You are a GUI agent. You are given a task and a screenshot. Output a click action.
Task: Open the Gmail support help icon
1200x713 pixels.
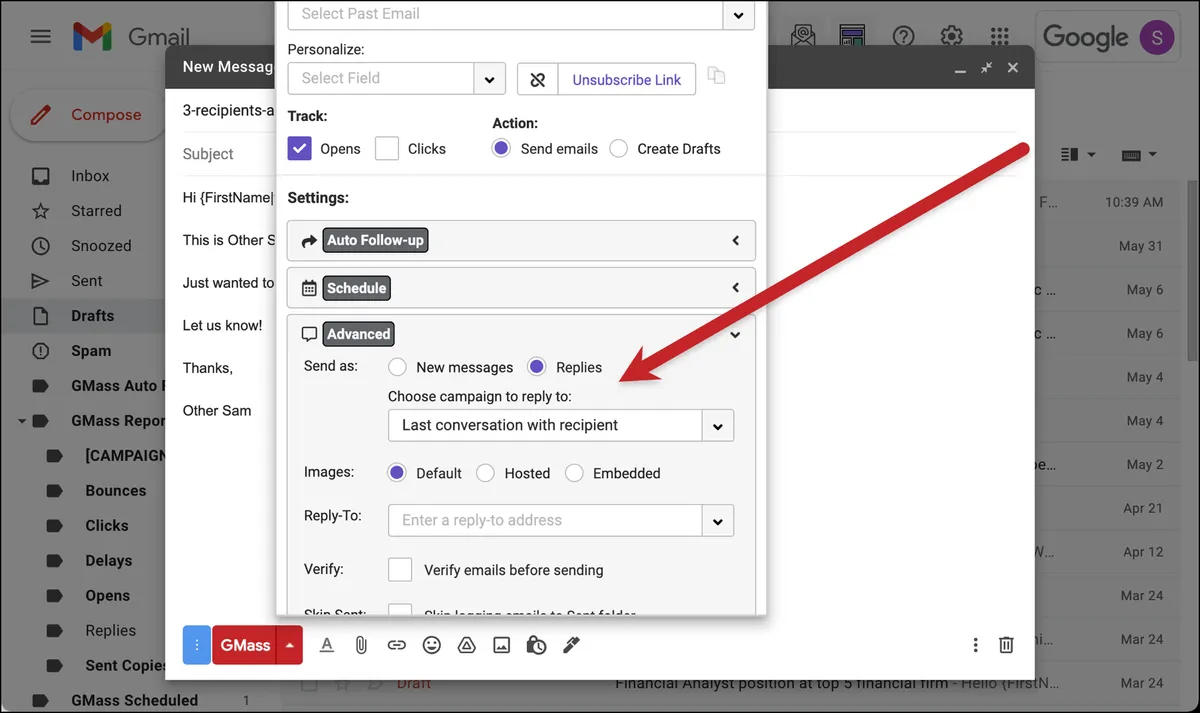click(x=903, y=37)
